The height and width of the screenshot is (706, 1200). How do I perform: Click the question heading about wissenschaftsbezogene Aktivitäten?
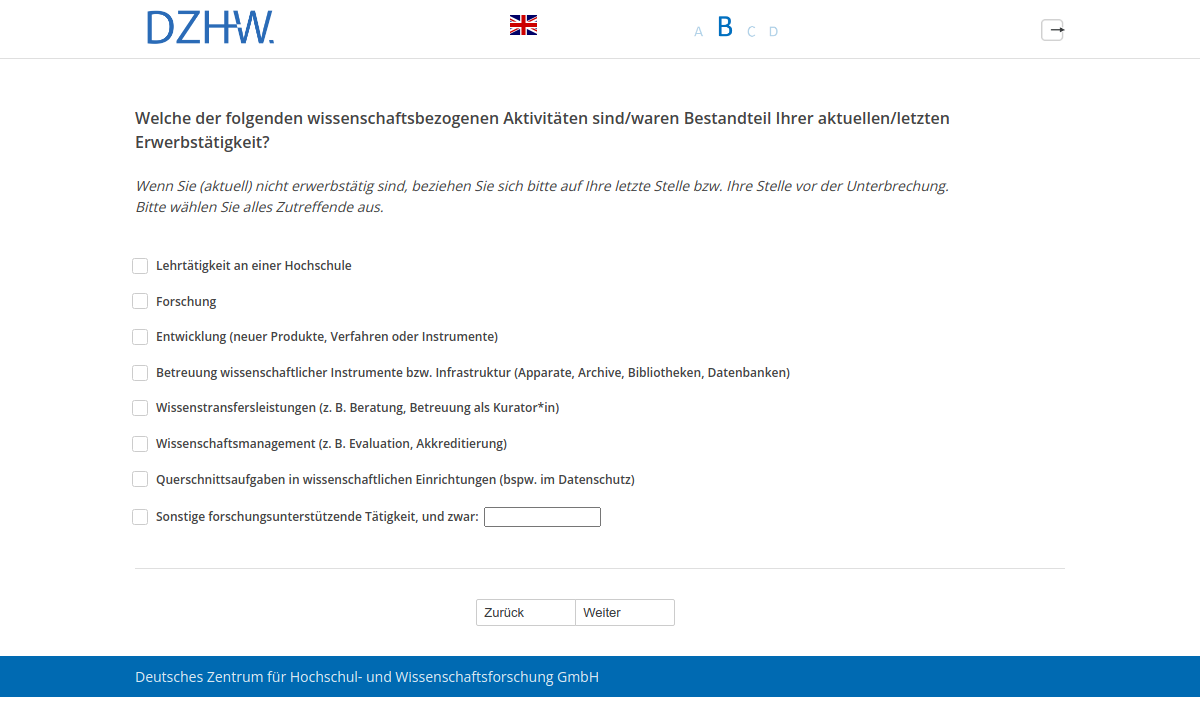pos(542,129)
